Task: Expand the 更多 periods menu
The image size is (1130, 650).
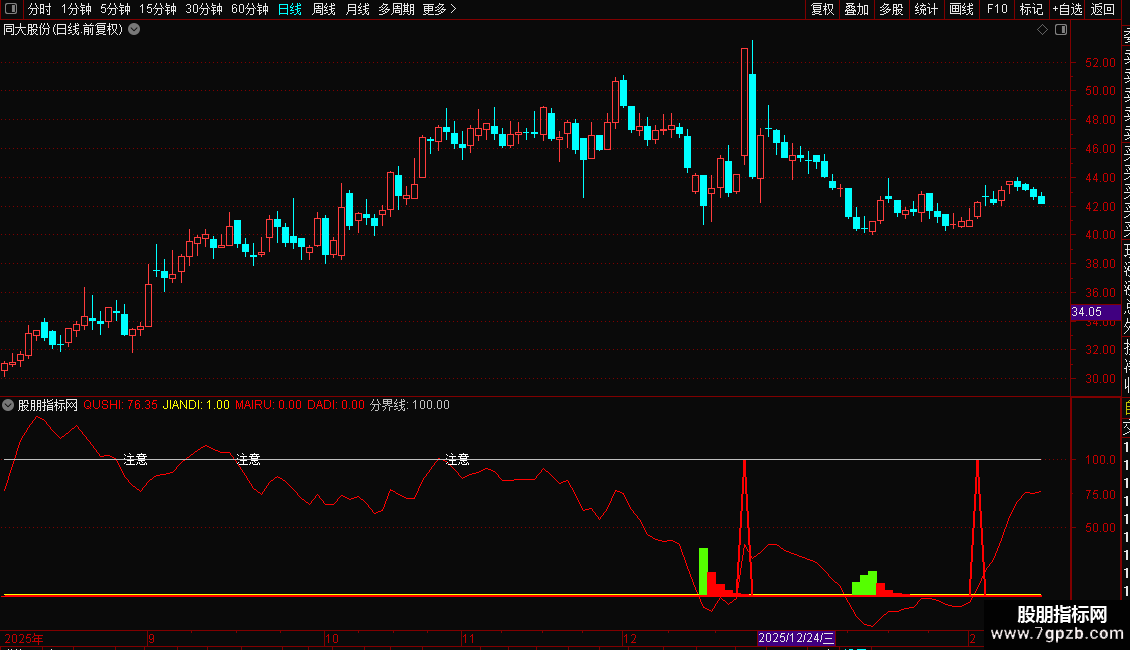Action: pos(439,9)
